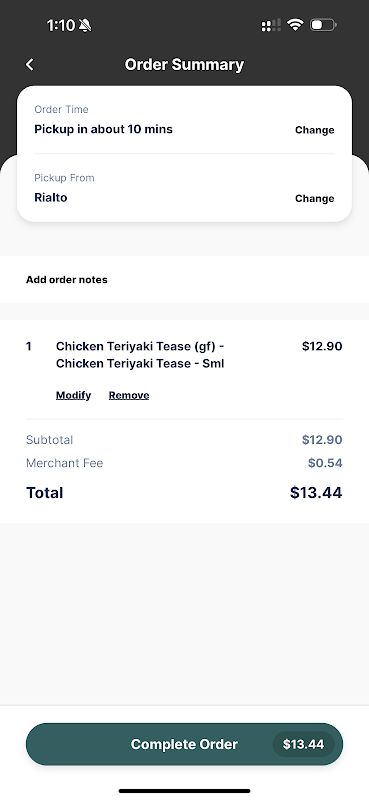Tap the battery status icon
369x800 pixels.
pyautogui.click(x=323, y=24)
